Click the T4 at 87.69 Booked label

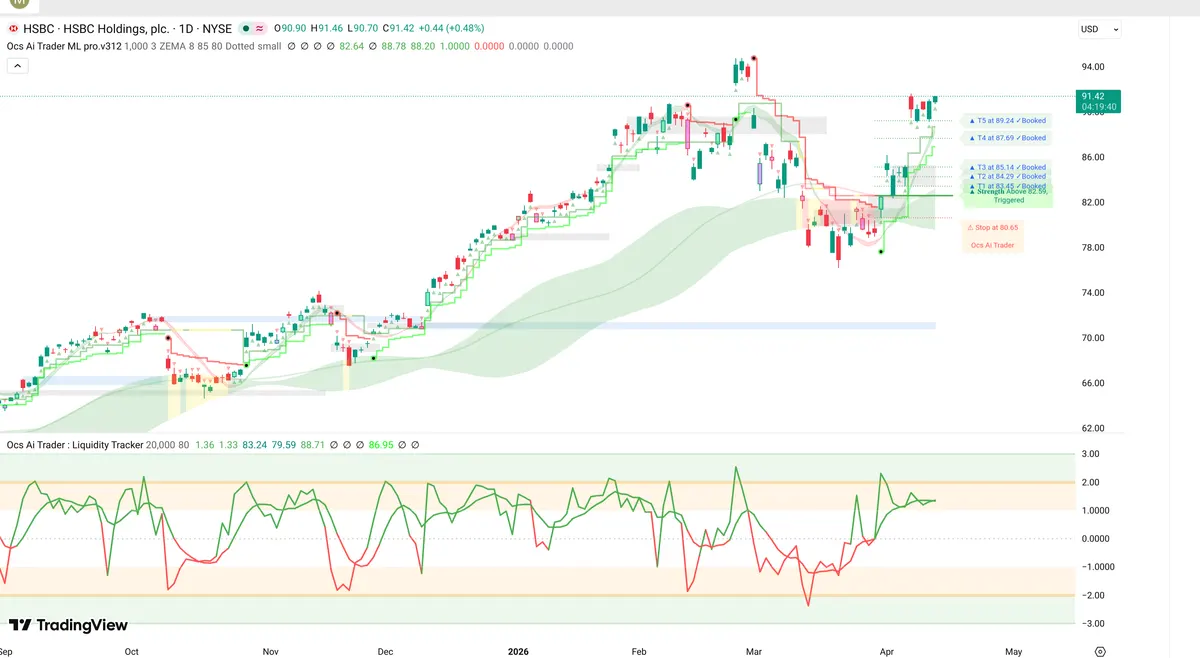pyautogui.click(x=1008, y=138)
